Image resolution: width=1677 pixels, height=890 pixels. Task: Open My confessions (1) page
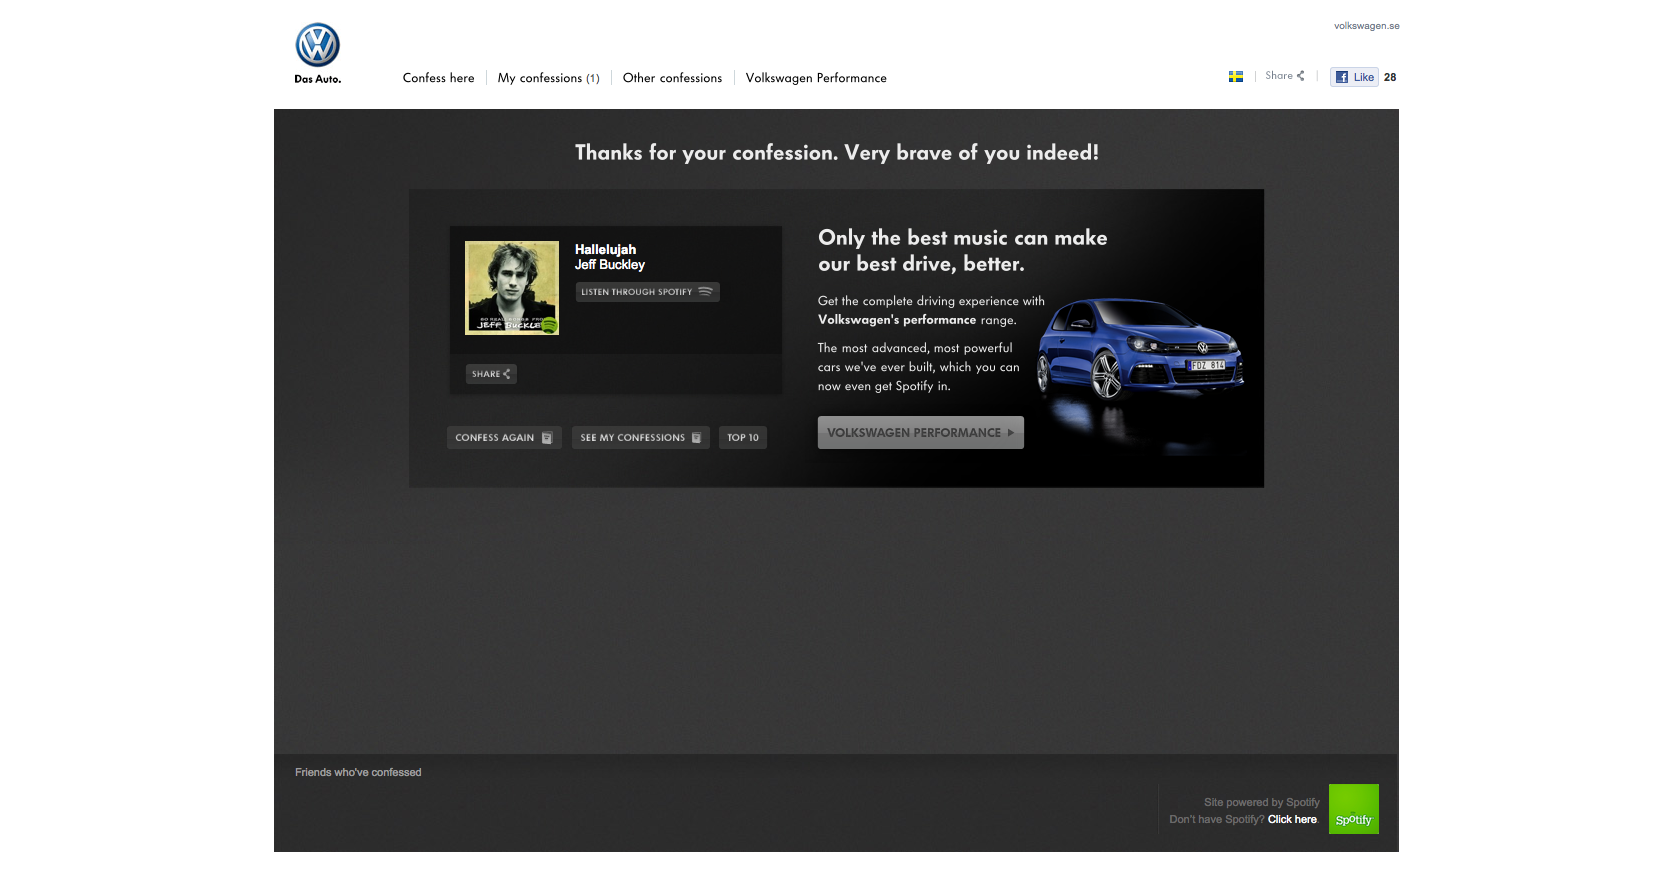[548, 78]
